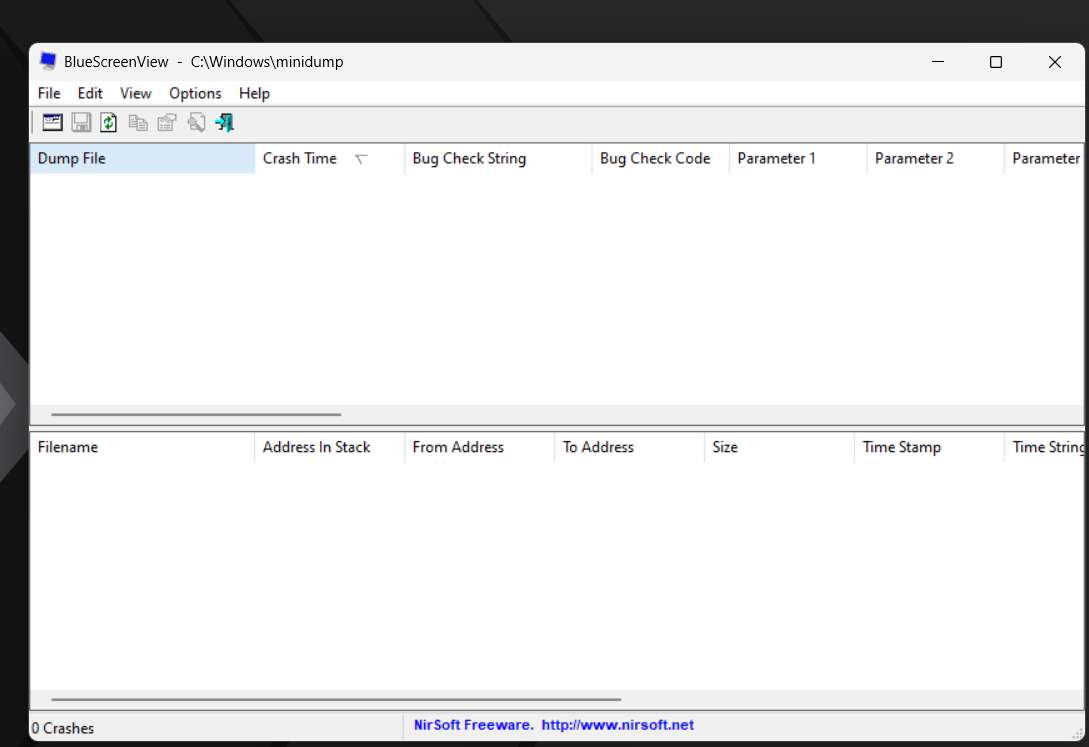
Task: Click the Exit toolbar icon
Action: [x=224, y=123]
